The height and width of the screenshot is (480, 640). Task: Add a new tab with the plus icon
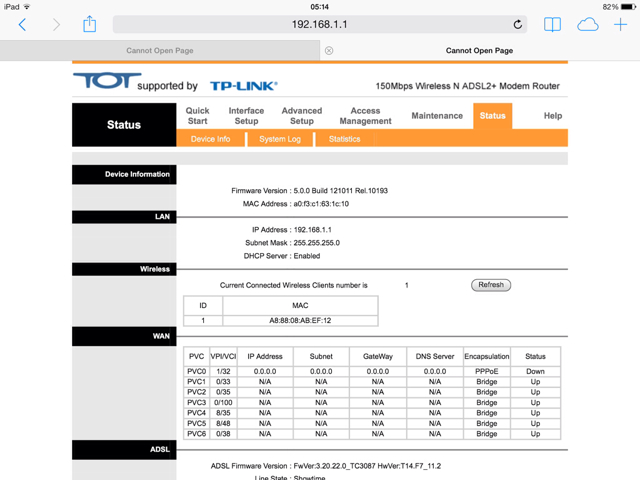click(x=620, y=24)
